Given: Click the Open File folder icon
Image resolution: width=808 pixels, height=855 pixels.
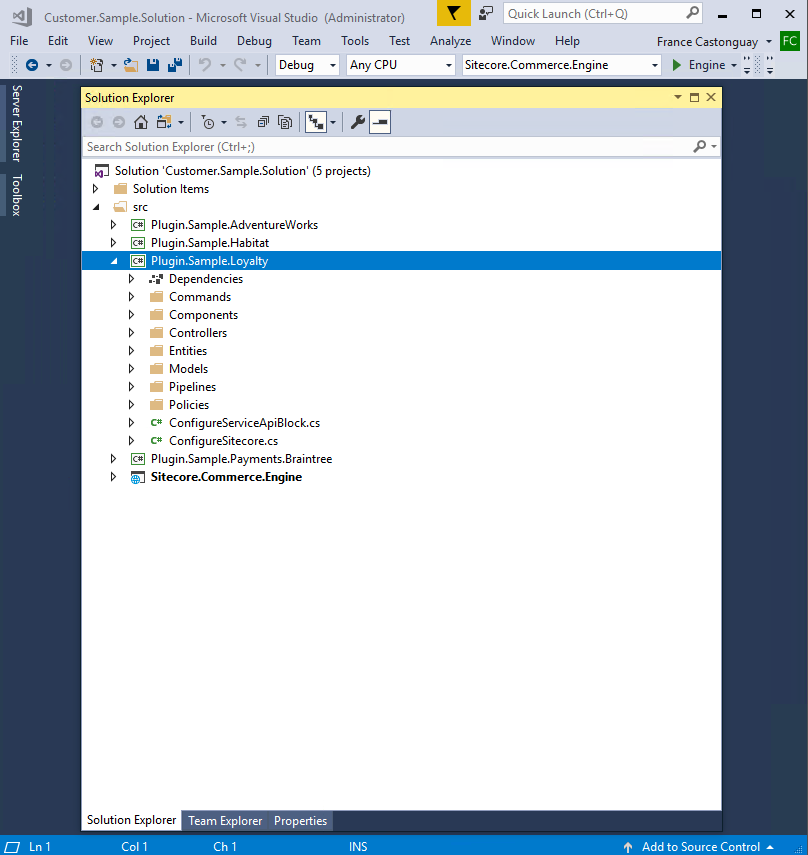Looking at the screenshot, I should tap(131, 65).
